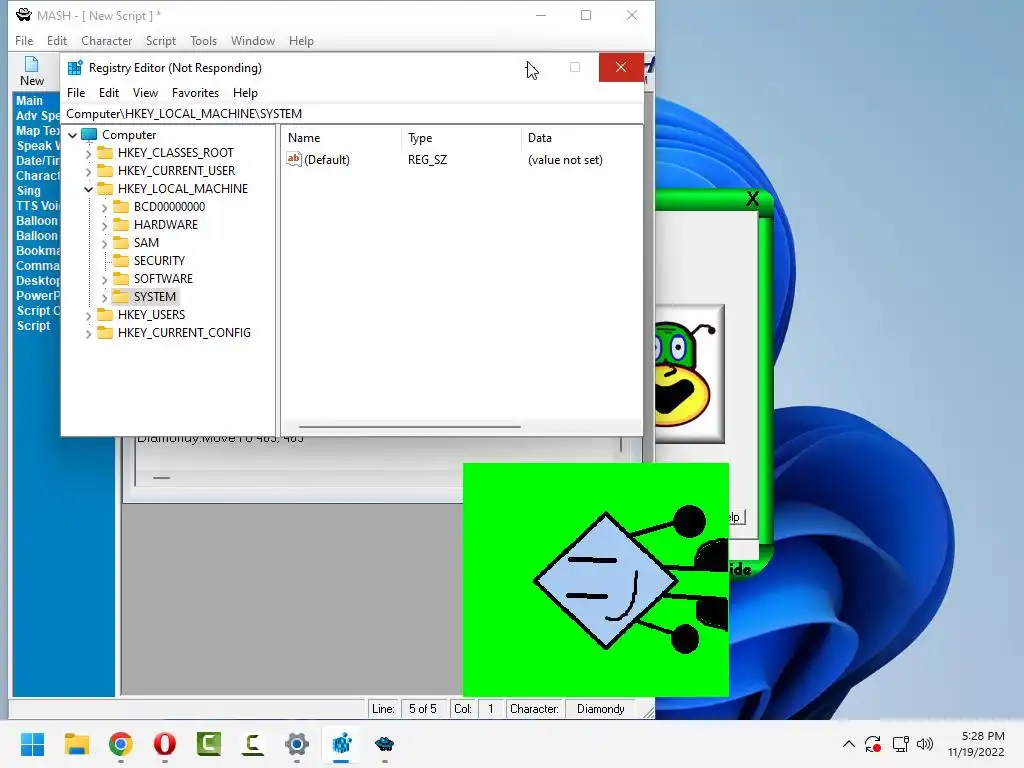Select the last Script entry in MASH sidebar

tap(33, 325)
